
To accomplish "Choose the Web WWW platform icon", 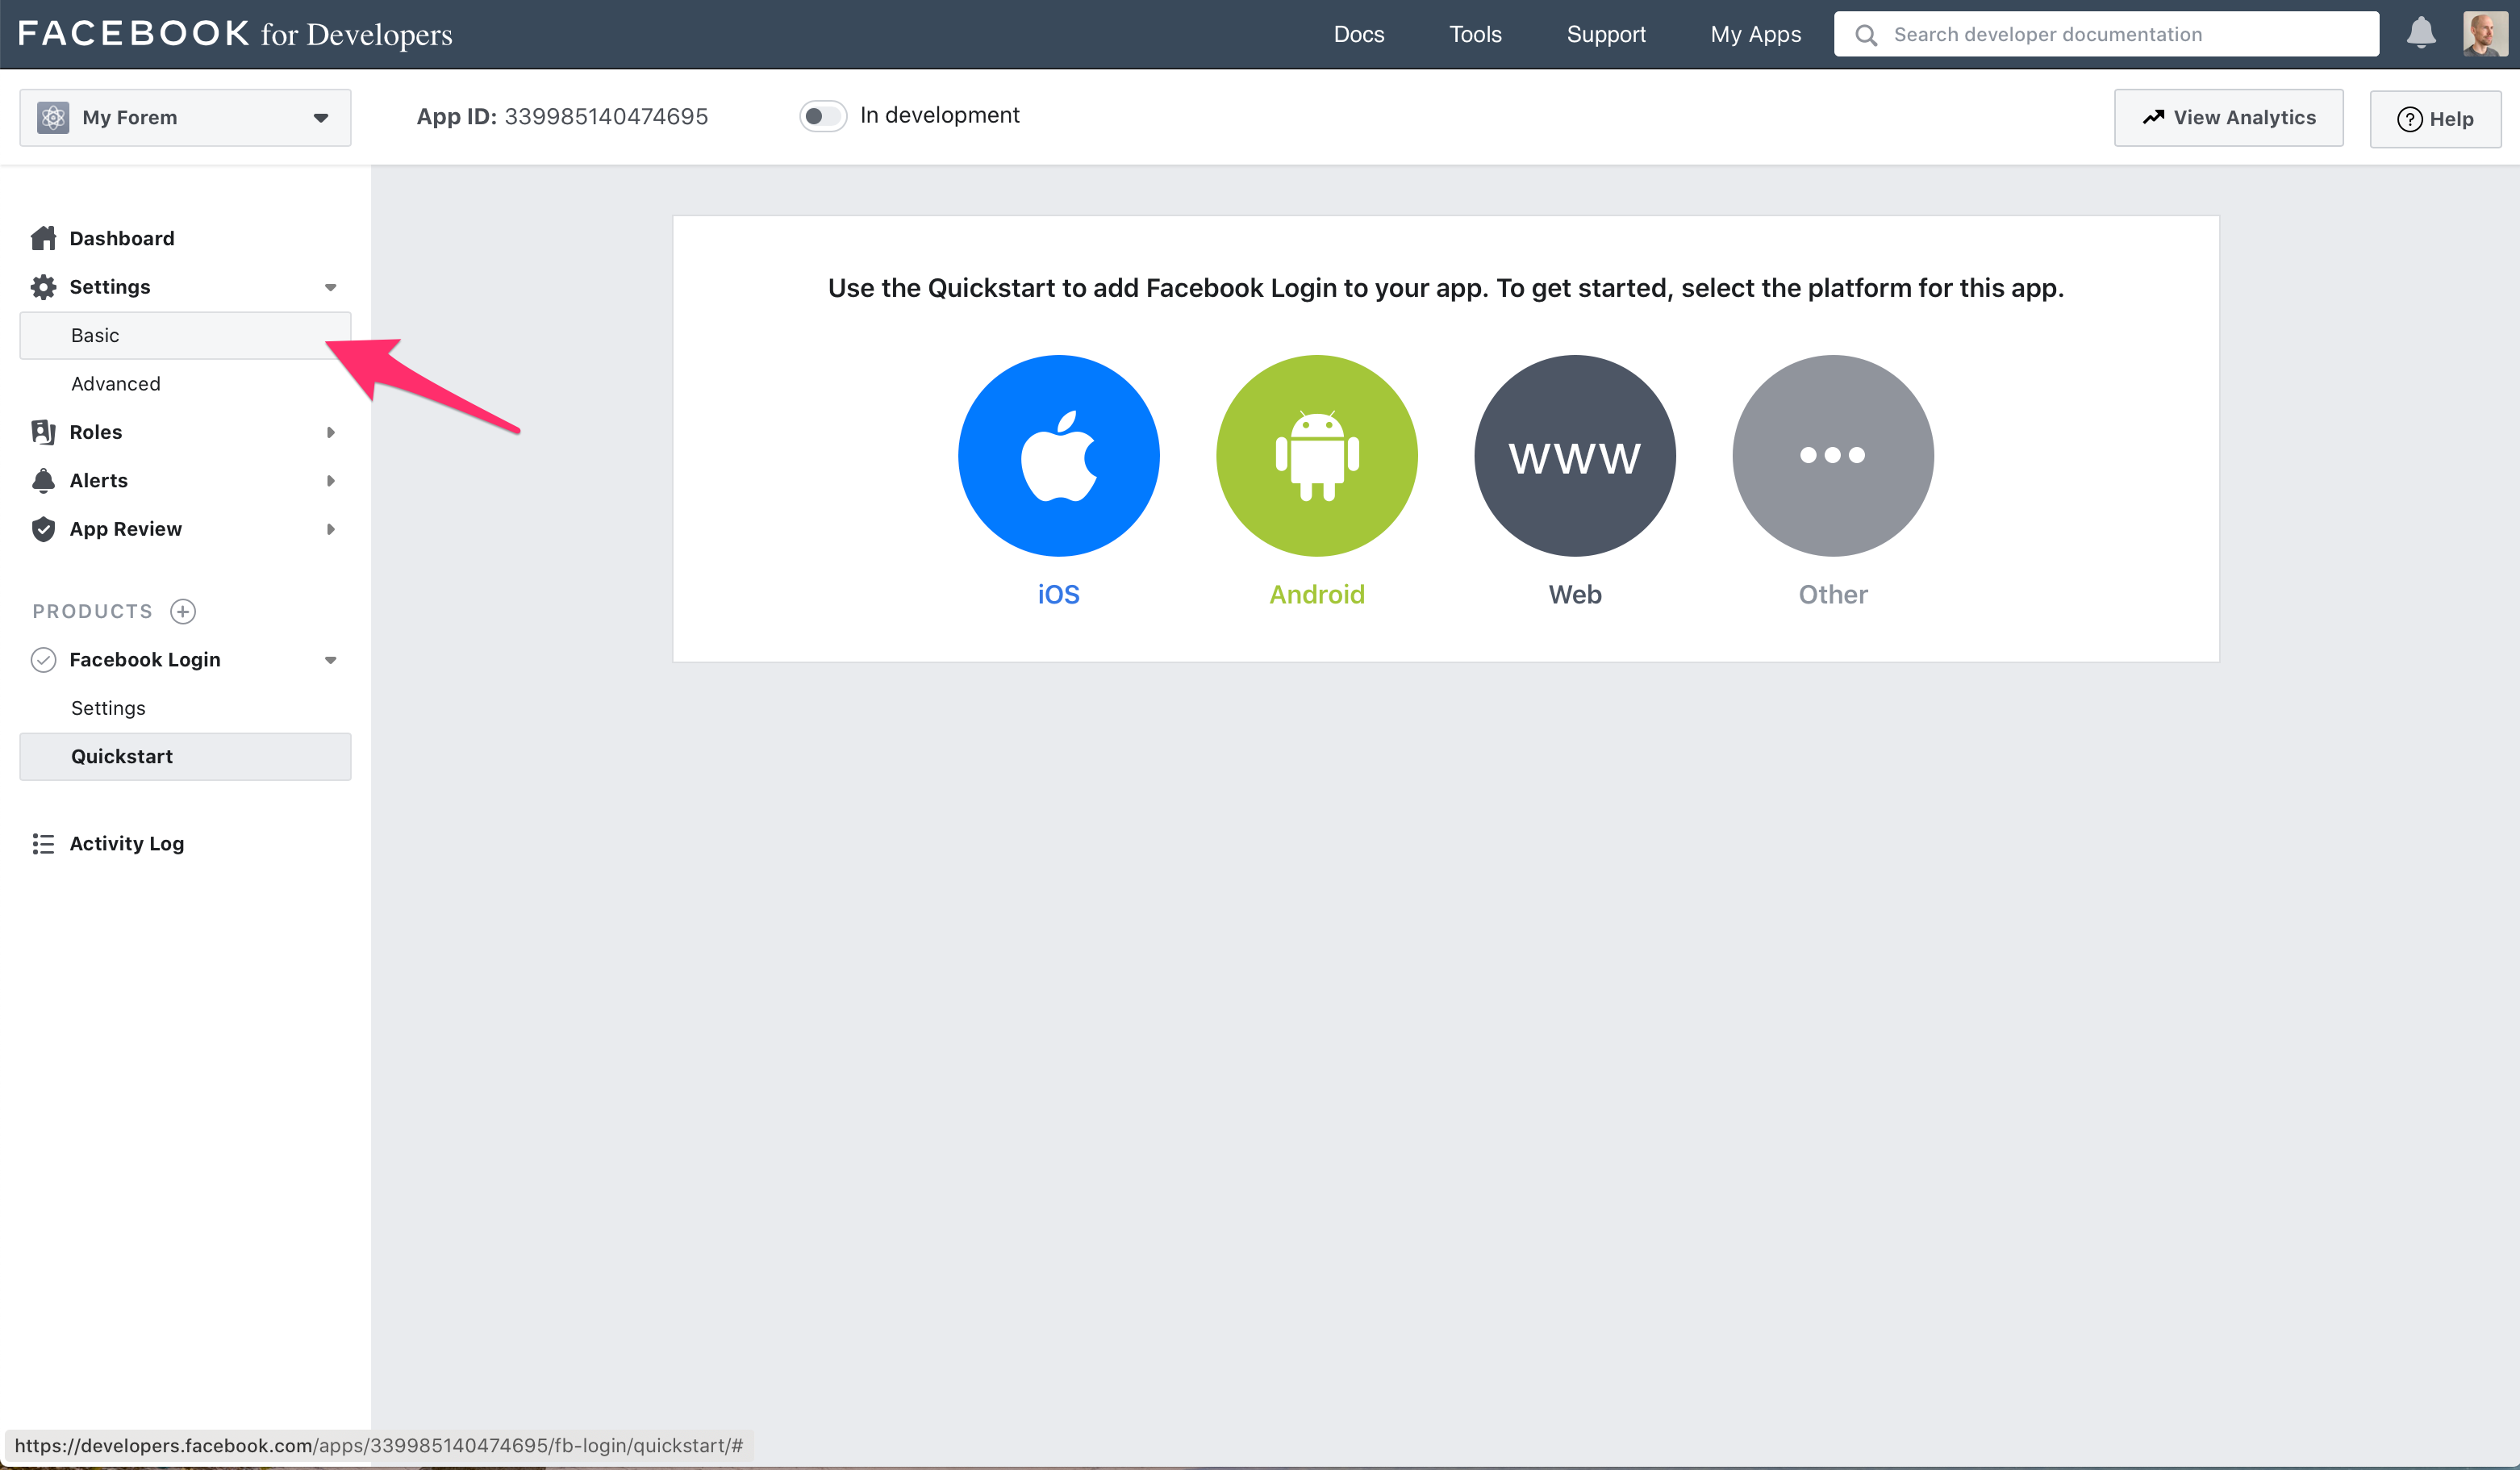I will click(1574, 455).
